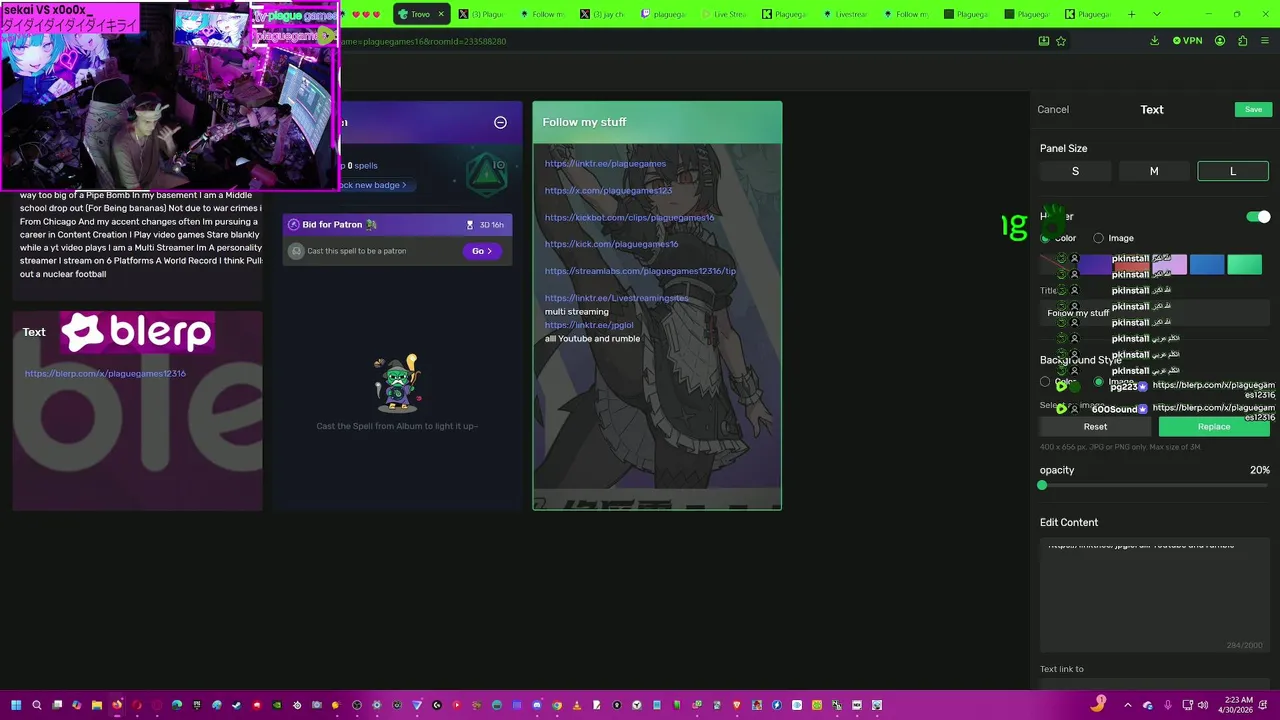The width and height of the screenshot is (1280, 720).
Task: Click the Reset image button
Action: tap(1095, 427)
